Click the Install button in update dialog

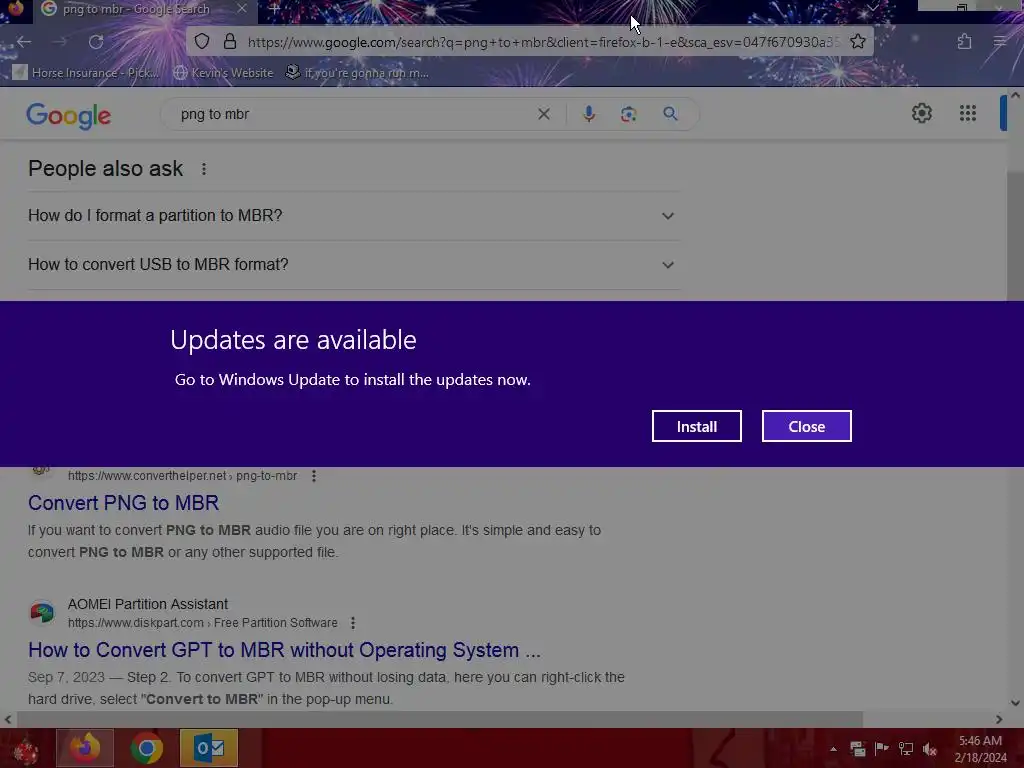tap(696, 426)
